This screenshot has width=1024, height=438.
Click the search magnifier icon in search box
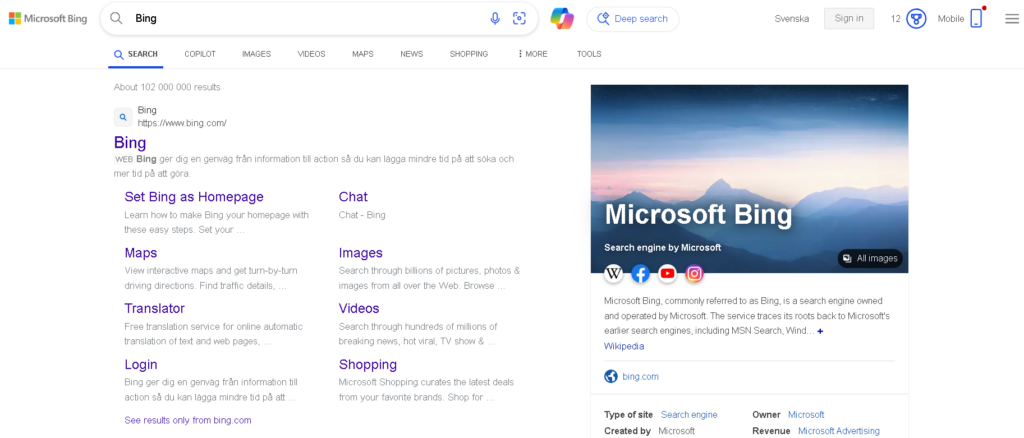(116, 18)
